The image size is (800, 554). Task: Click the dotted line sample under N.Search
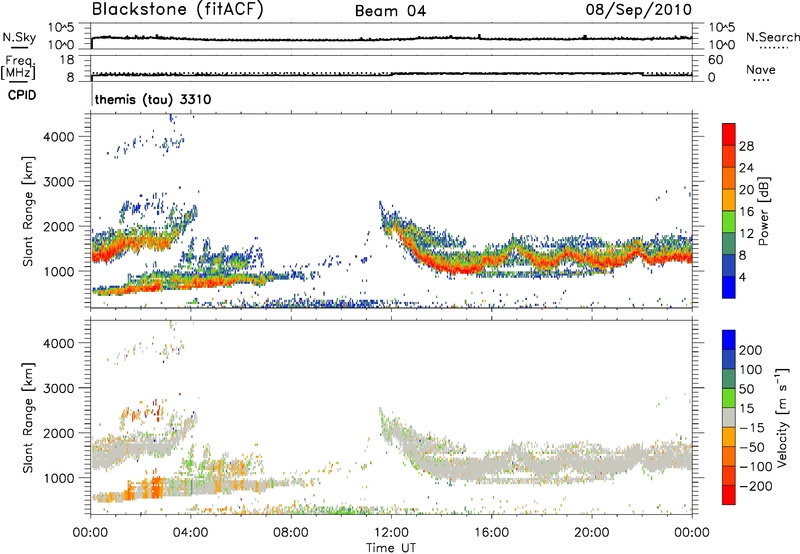(773, 48)
